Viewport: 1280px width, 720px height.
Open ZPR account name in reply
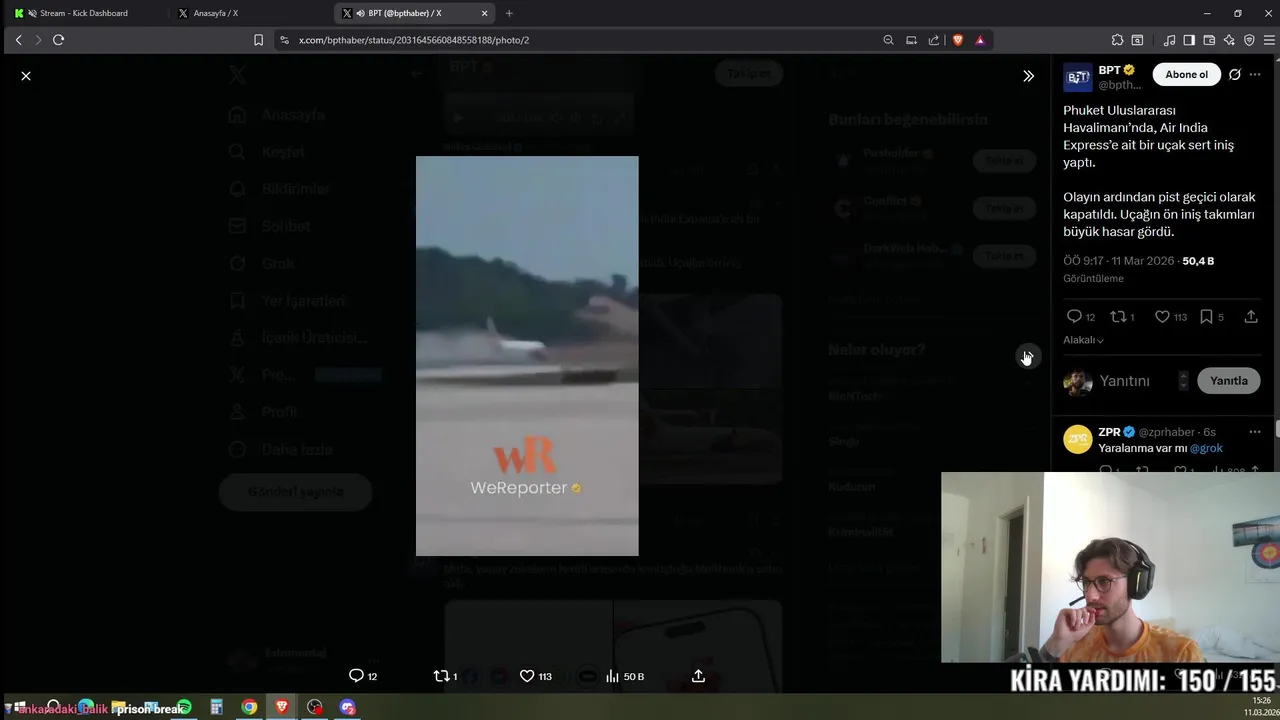[x=1109, y=432]
